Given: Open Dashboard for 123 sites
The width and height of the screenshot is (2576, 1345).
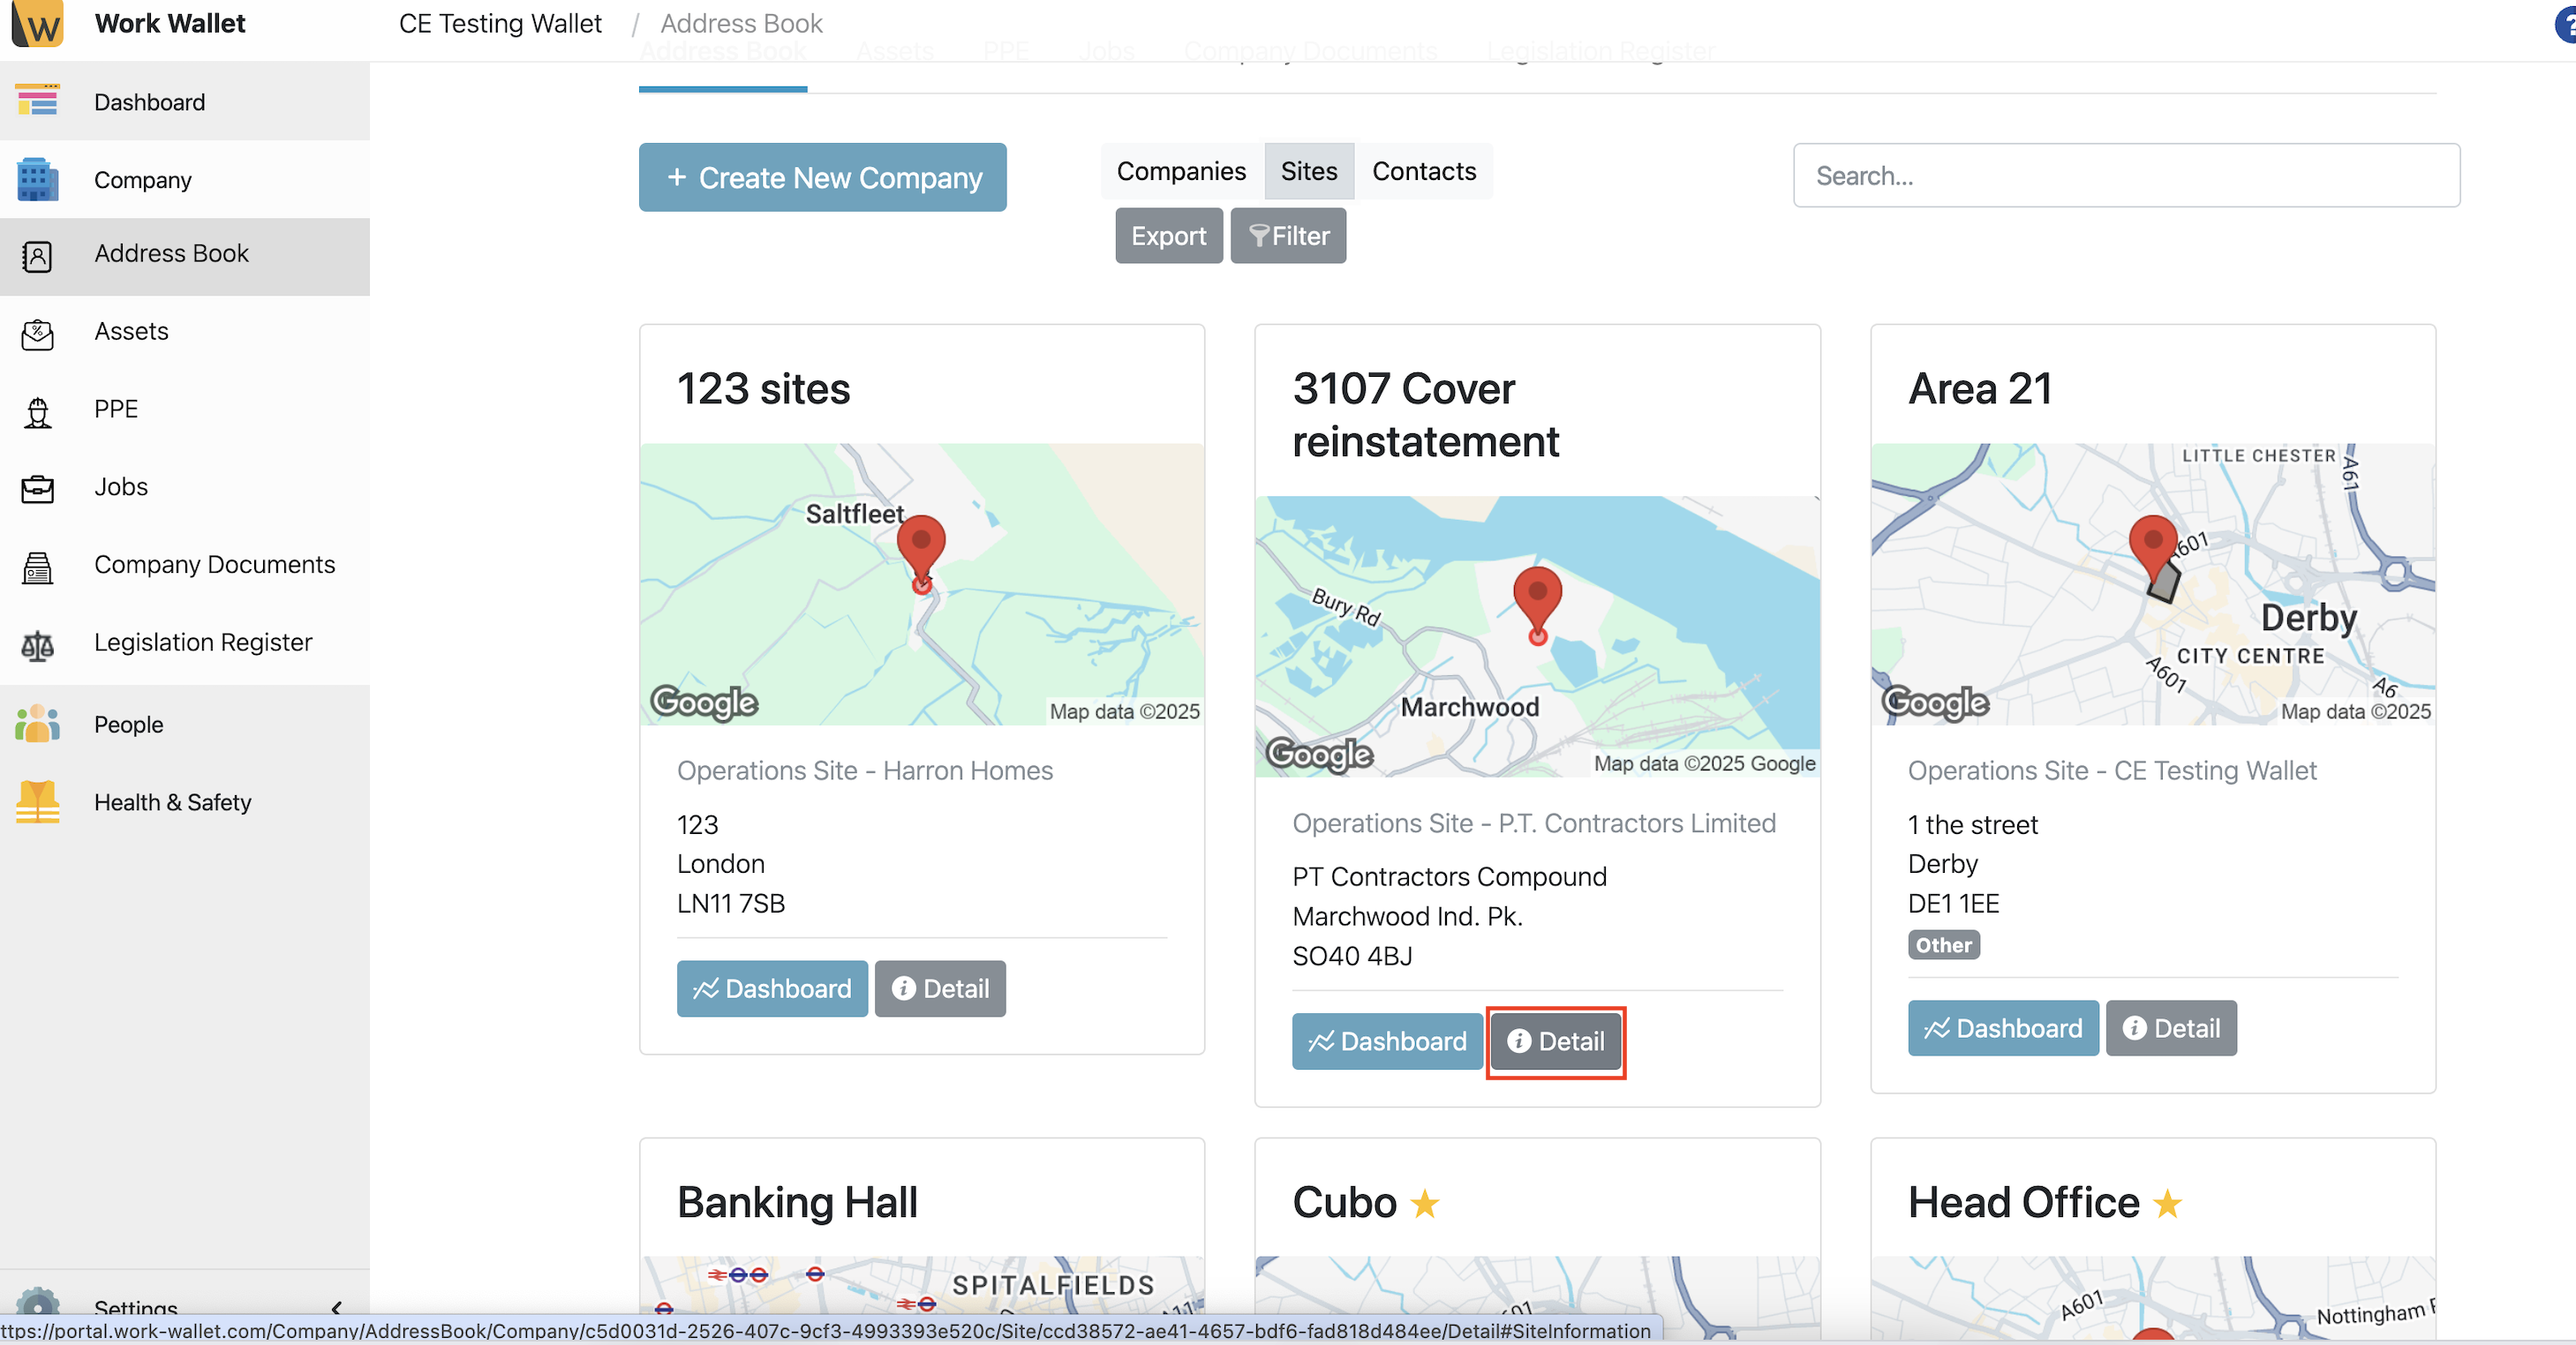Looking at the screenshot, I should tap(771, 988).
